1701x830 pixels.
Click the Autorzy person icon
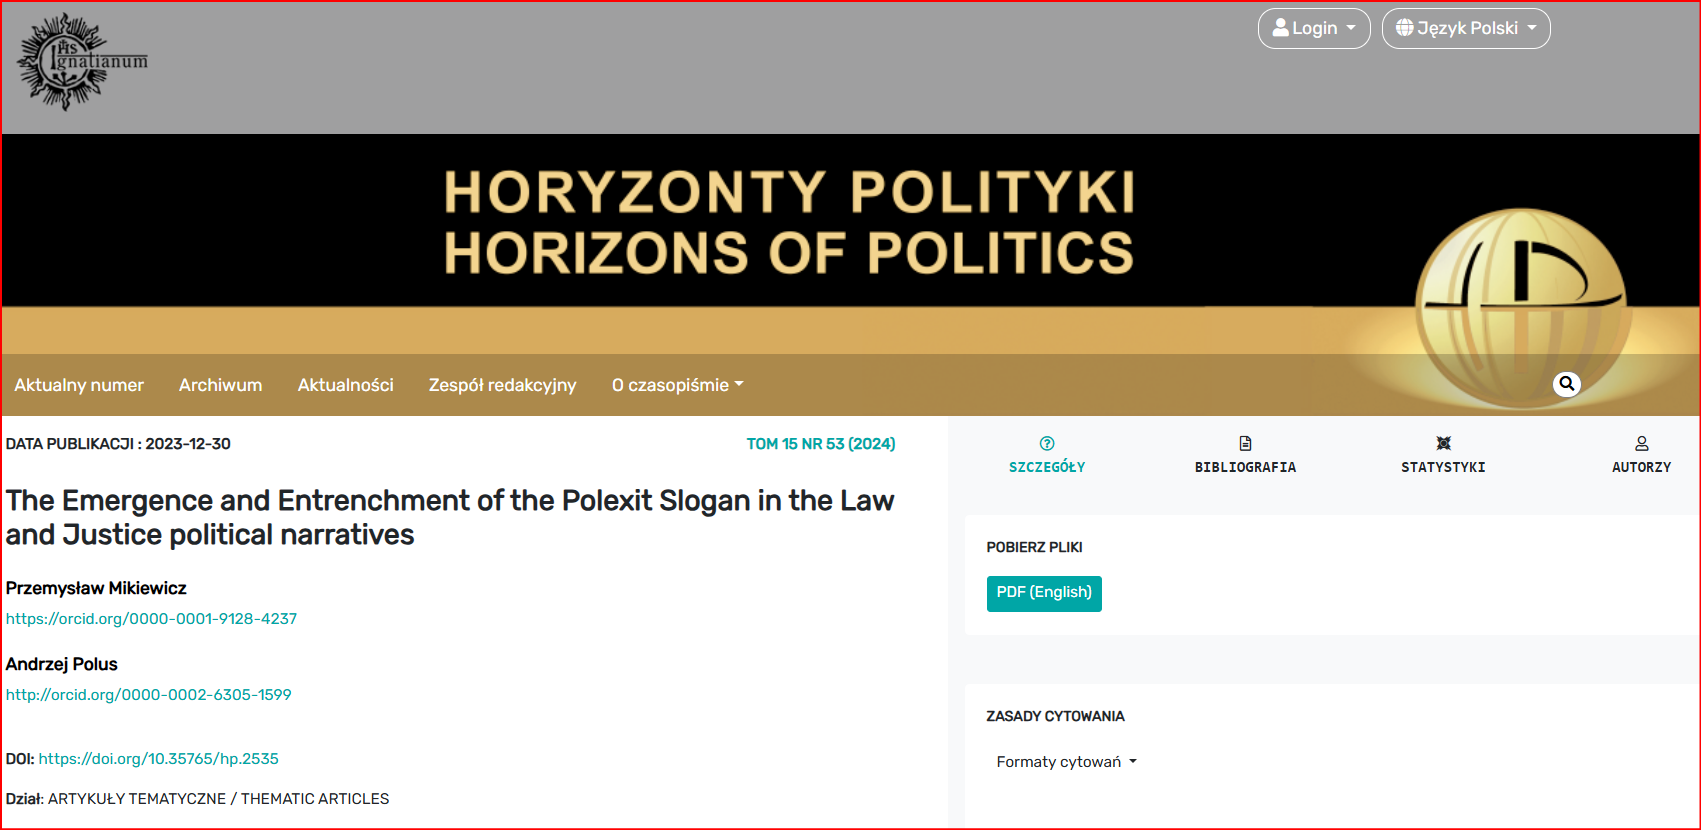pos(1641,443)
